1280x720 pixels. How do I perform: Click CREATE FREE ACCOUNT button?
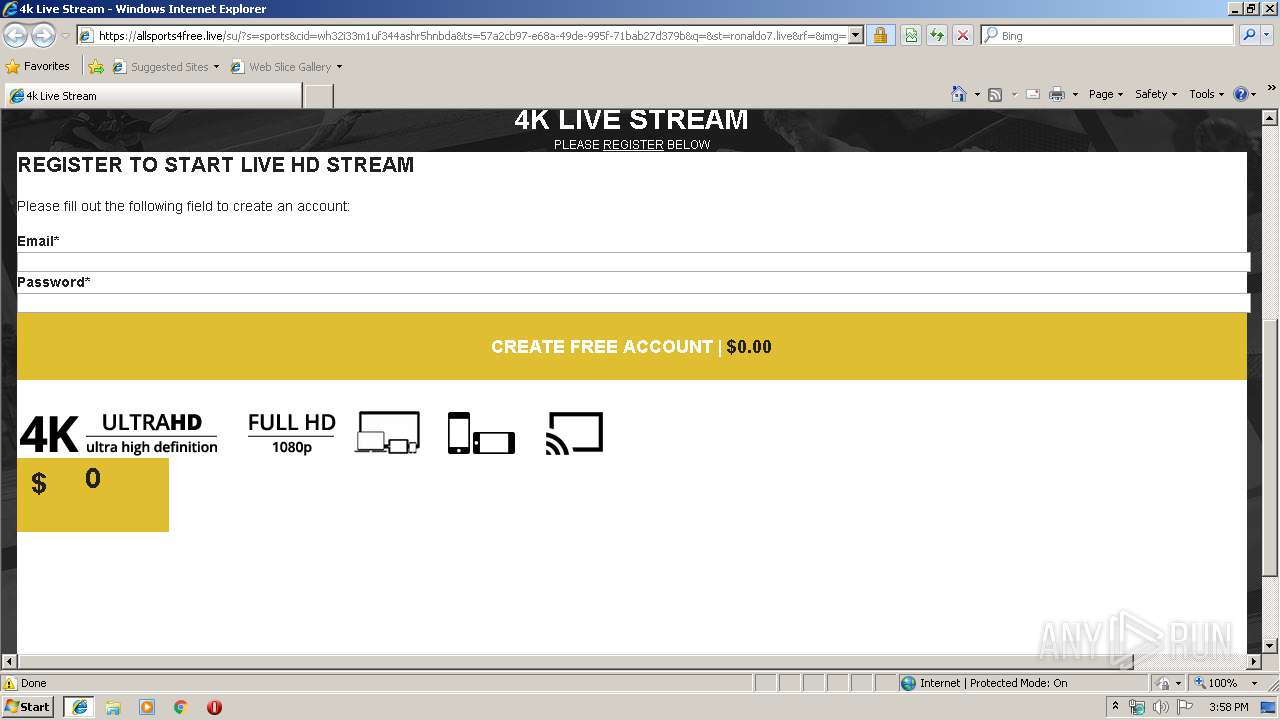632,347
